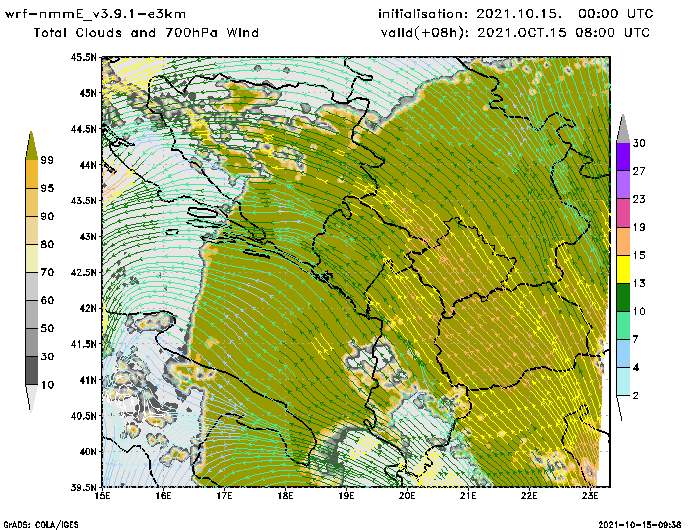700x530 pixels.
Task: Select the pink 19–23 wind speed swatch
Action: [x=623, y=213]
